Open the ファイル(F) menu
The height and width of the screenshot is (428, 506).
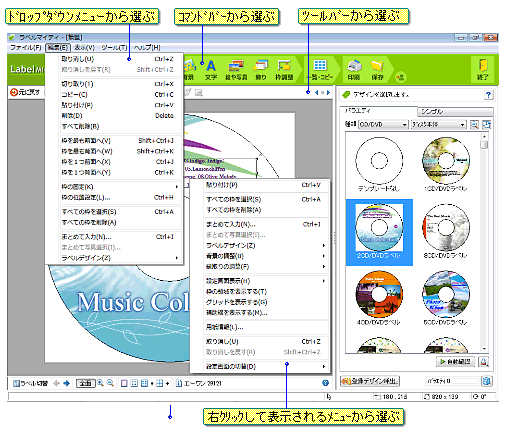26,48
